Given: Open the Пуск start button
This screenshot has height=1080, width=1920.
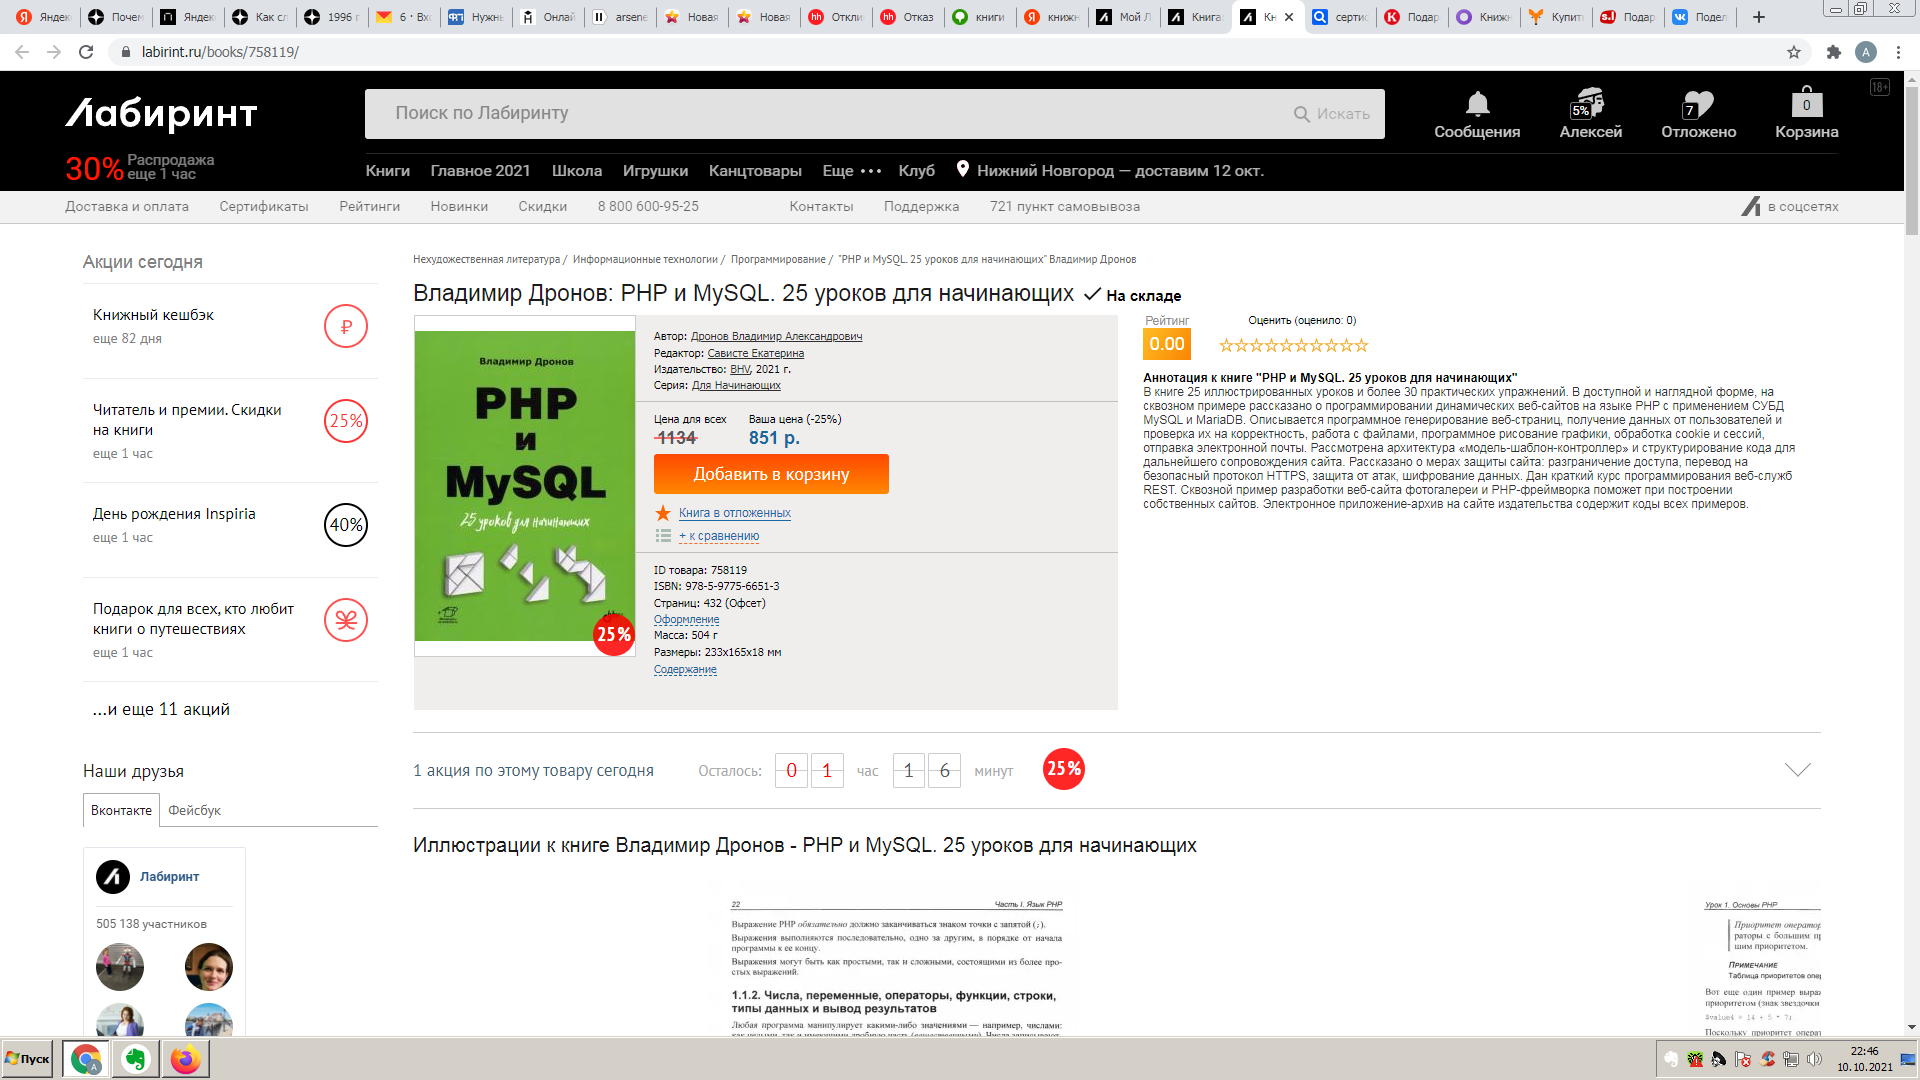Looking at the screenshot, I should (x=27, y=1059).
